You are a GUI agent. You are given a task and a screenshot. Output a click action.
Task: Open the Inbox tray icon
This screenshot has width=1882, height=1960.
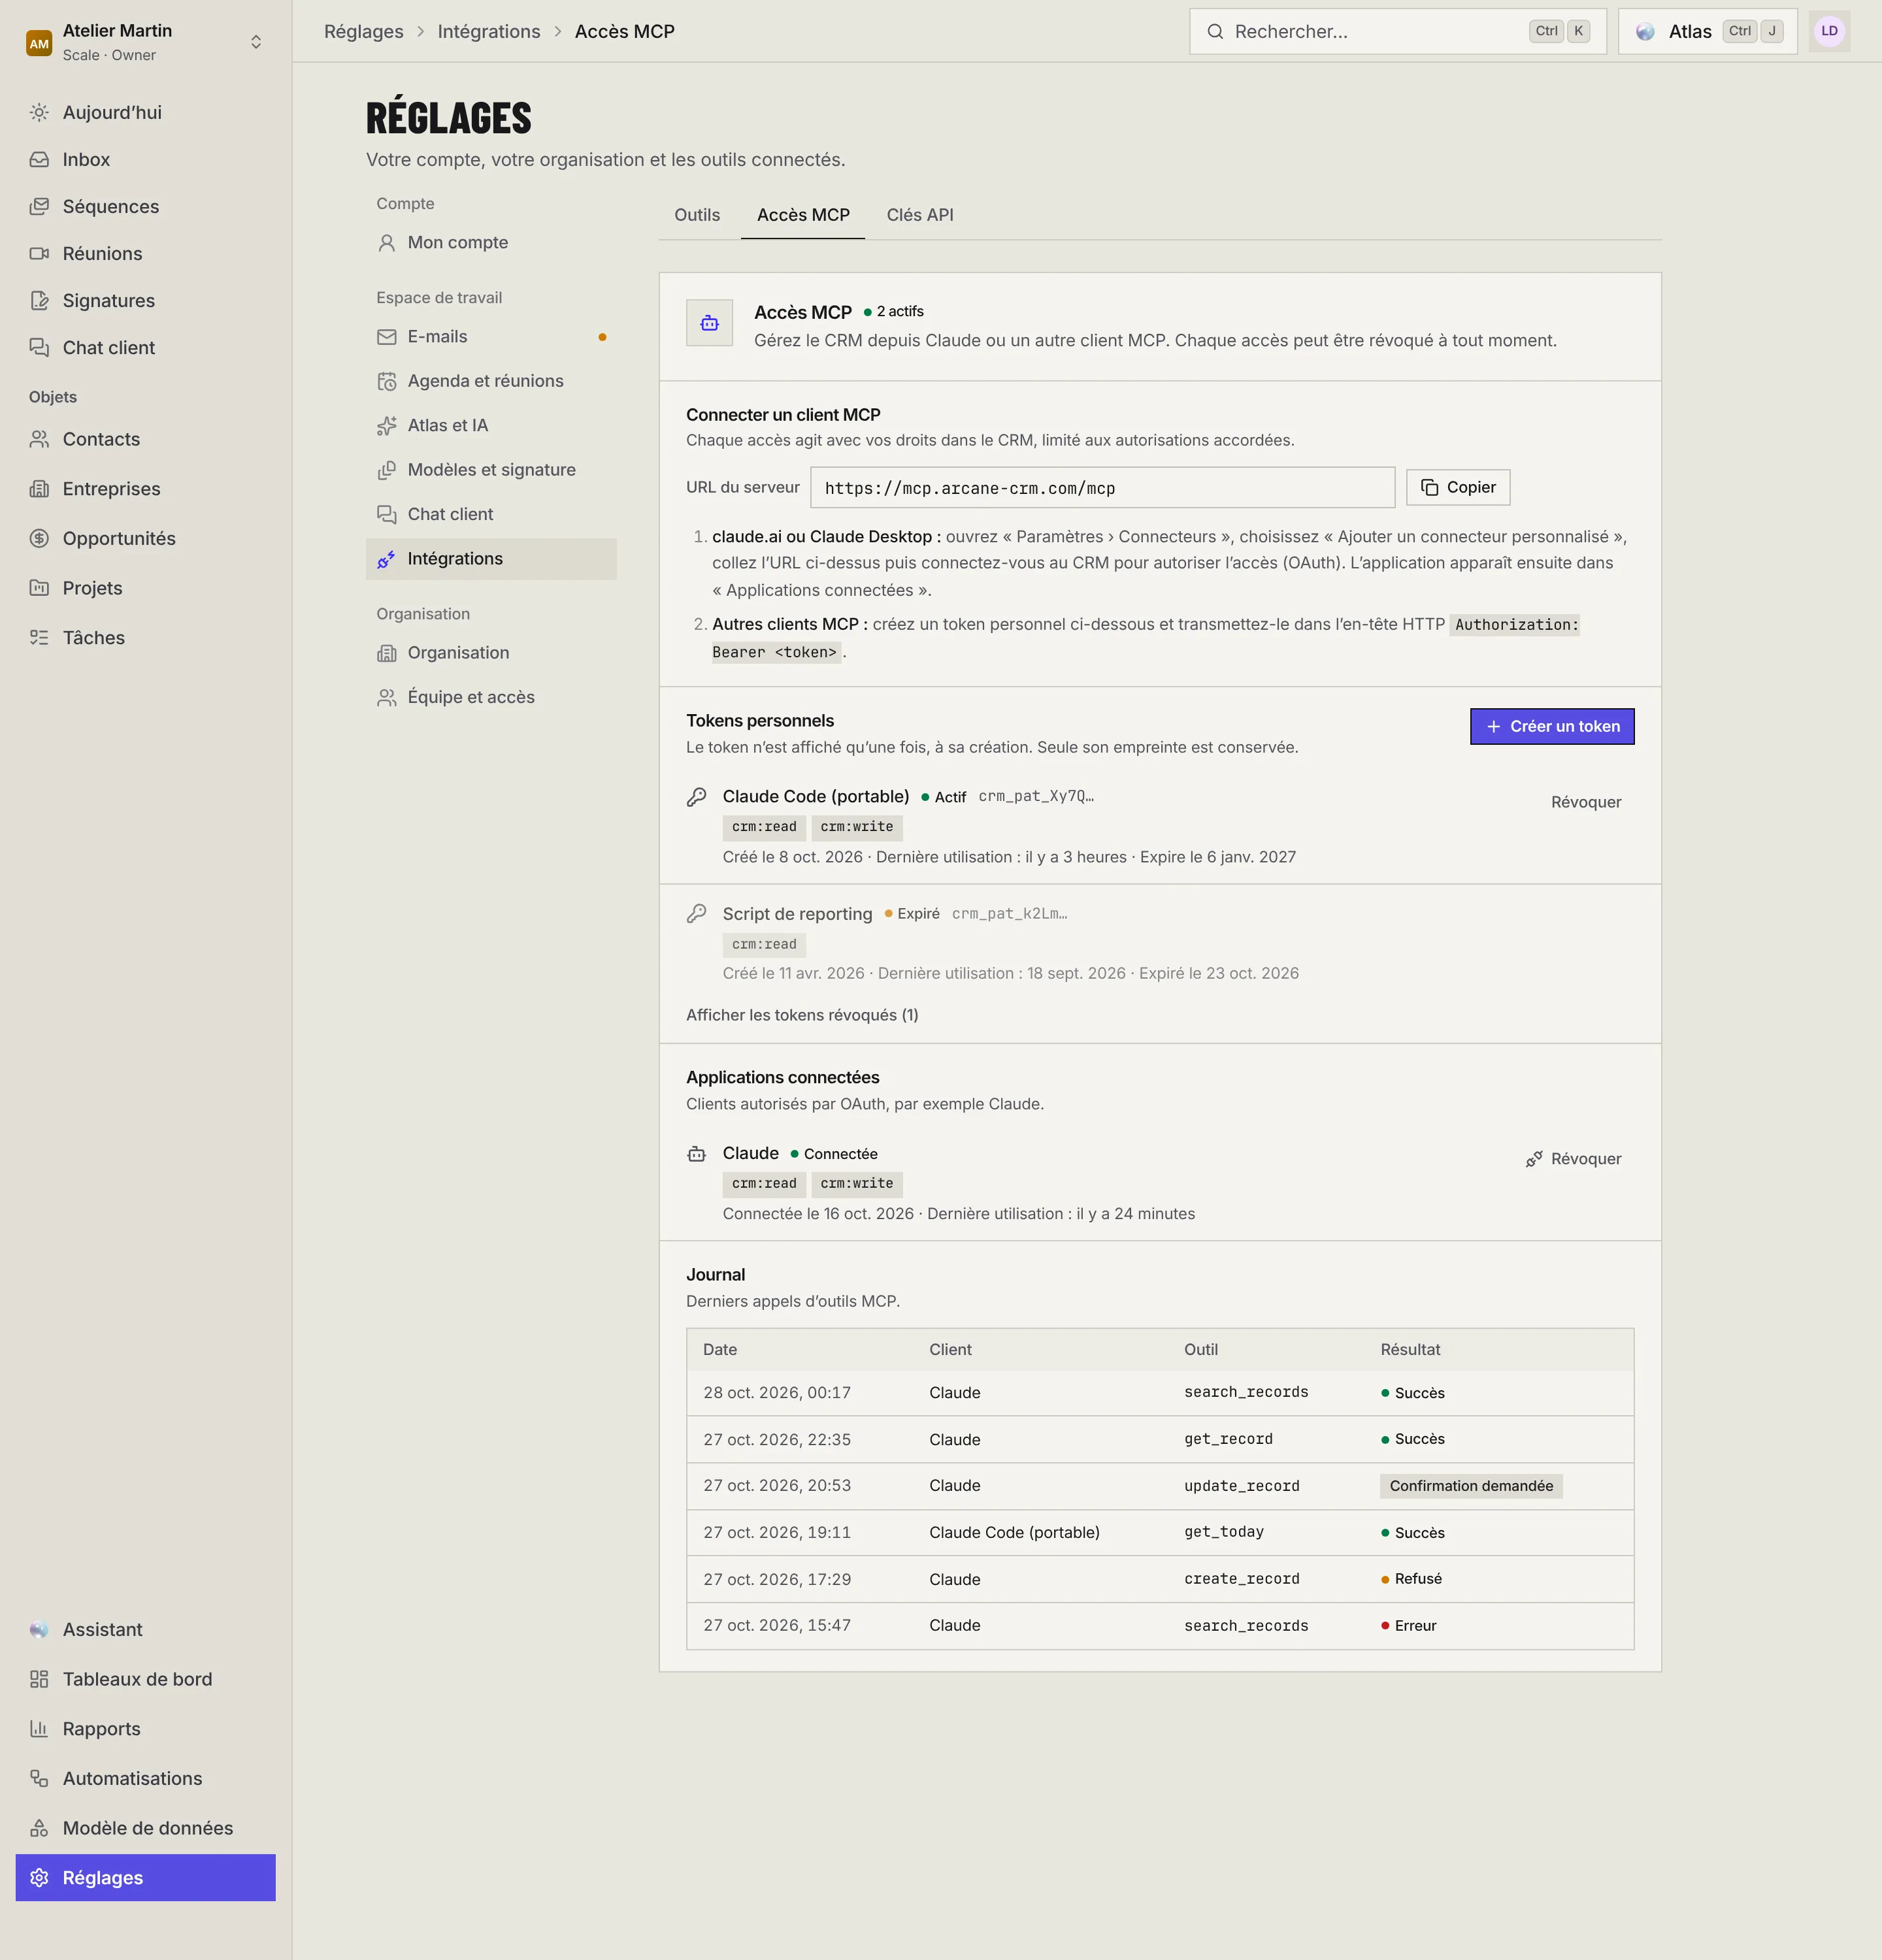tap(39, 159)
